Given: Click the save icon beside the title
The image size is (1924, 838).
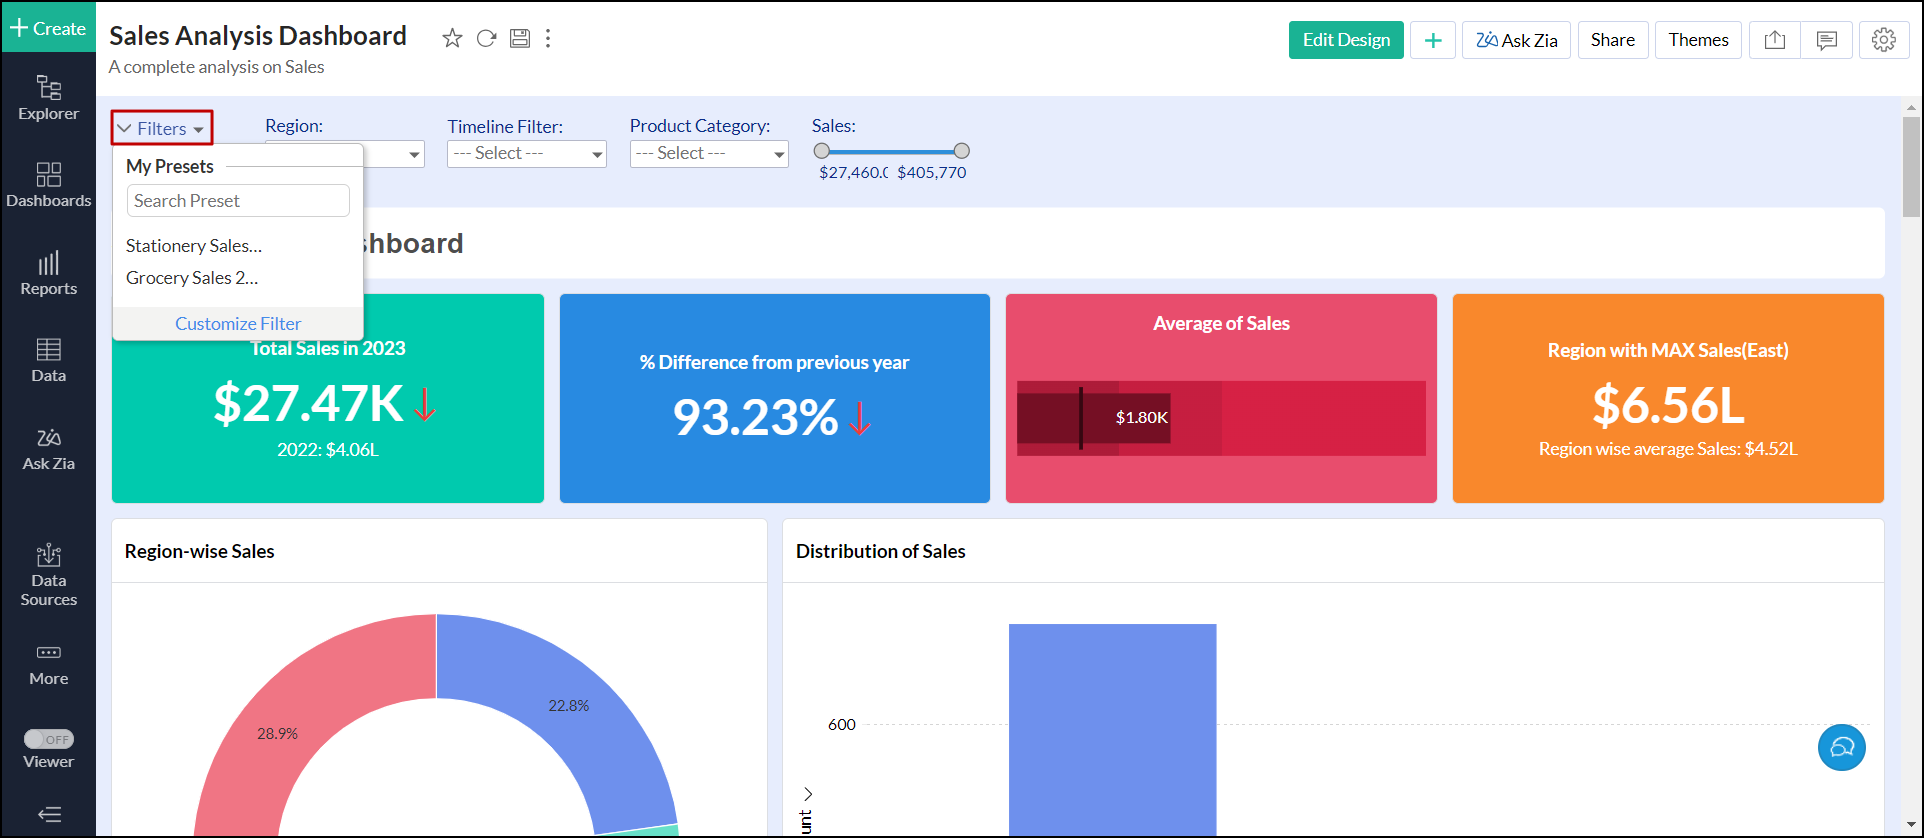Looking at the screenshot, I should pos(520,38).
